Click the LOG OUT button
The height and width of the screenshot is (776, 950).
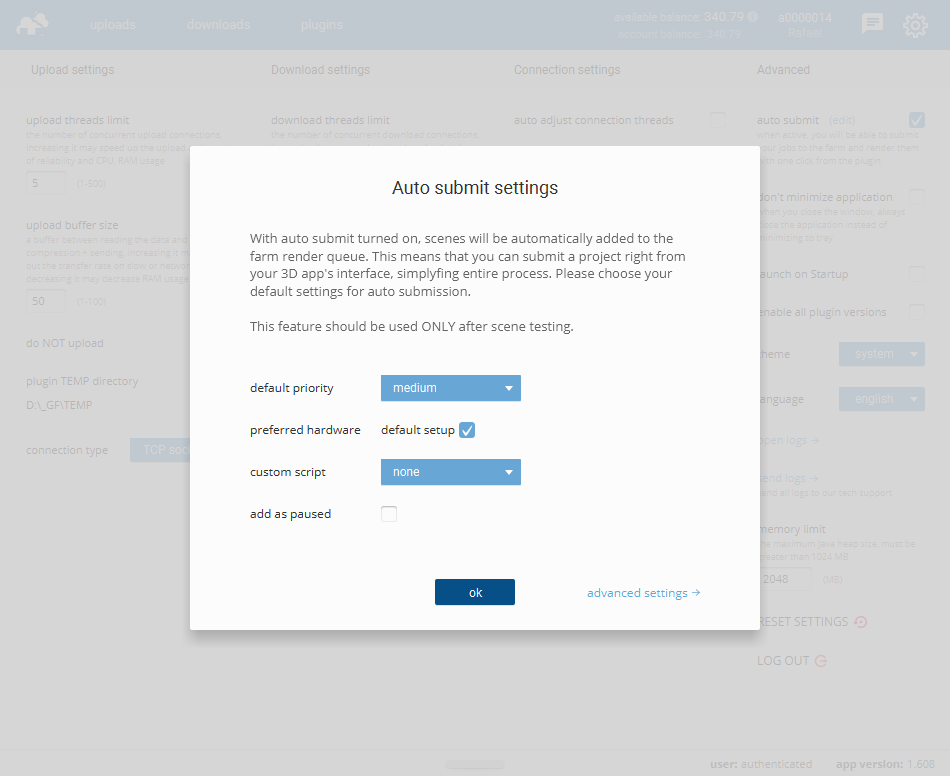(x=792, y=660)
